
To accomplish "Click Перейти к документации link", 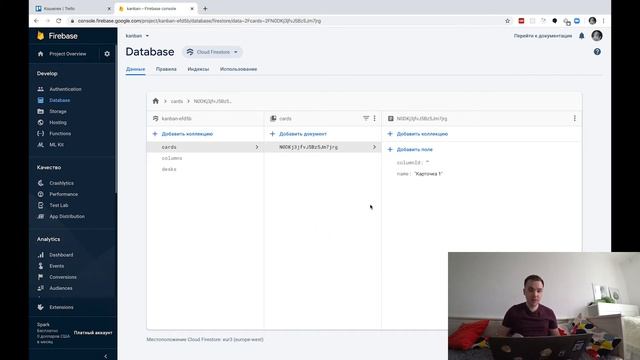I will (x=543, y=36).
